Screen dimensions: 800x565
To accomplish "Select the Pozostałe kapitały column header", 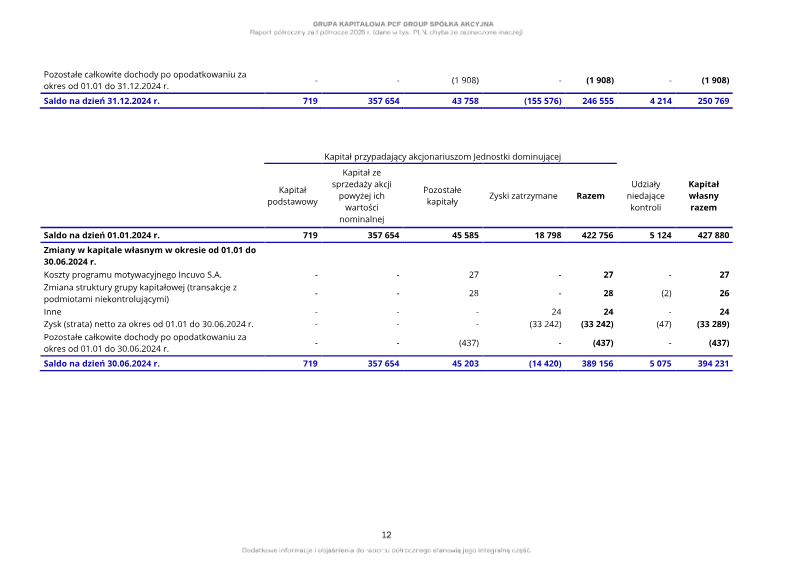I will [442, 196].
